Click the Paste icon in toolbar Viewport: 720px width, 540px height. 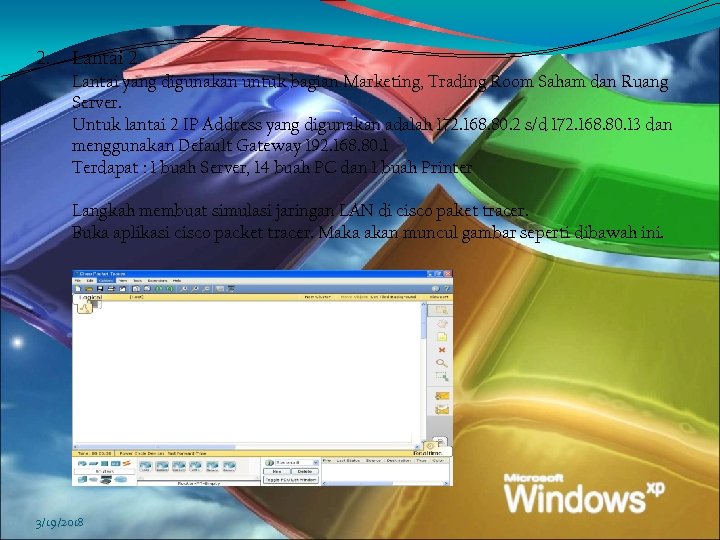pos(147,289)
